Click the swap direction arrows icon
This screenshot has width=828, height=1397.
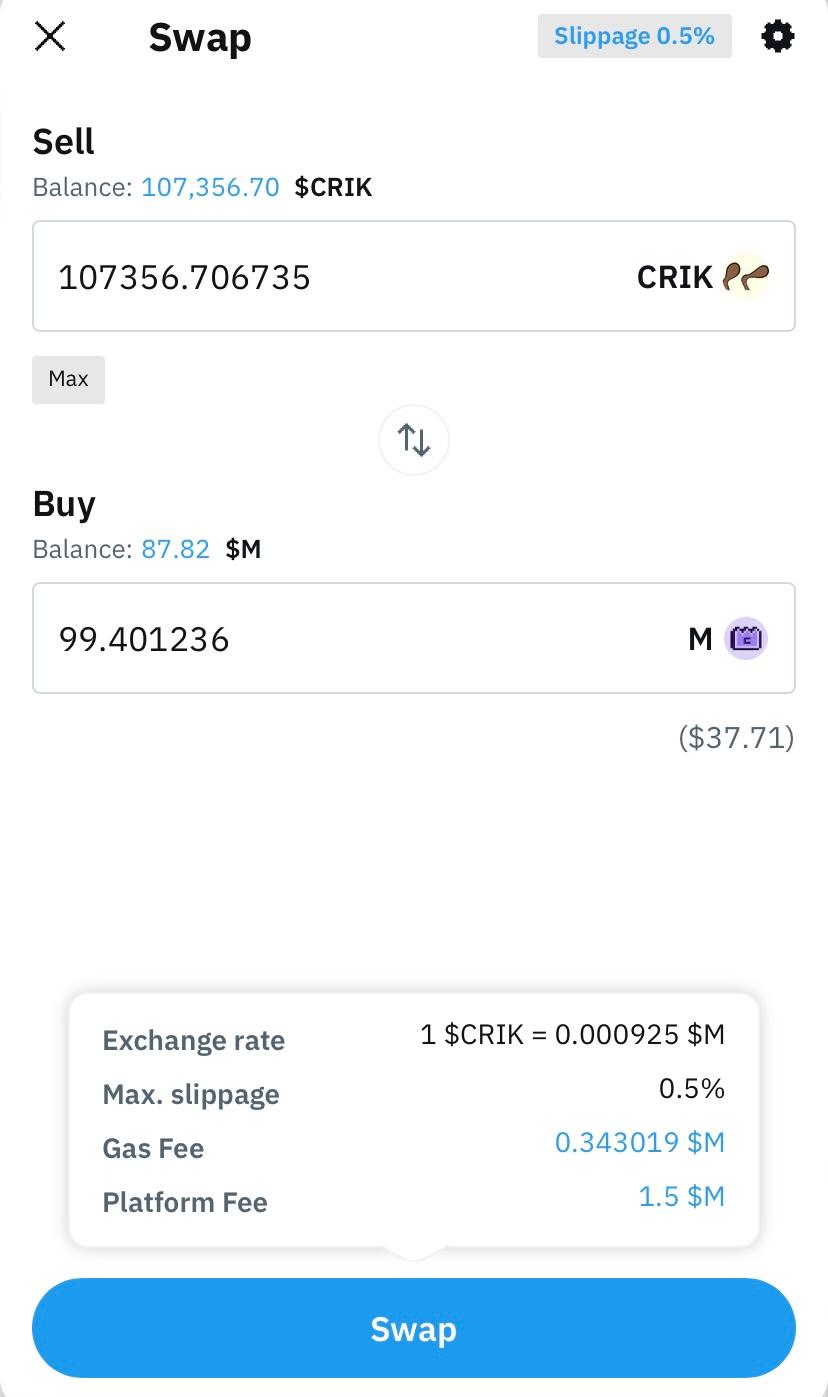pos(414,439)
